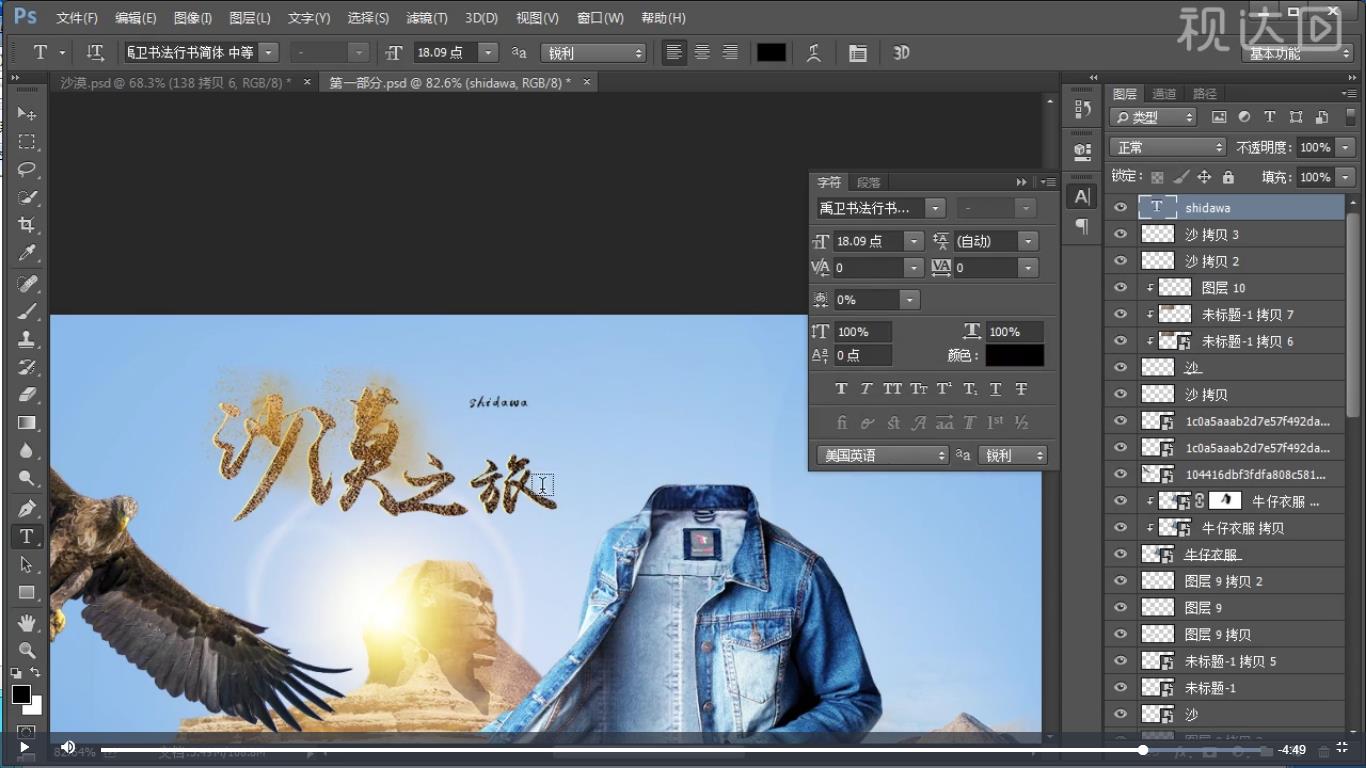
Task: Hide the shidawa text layer
Action: tap(1120, 206)
